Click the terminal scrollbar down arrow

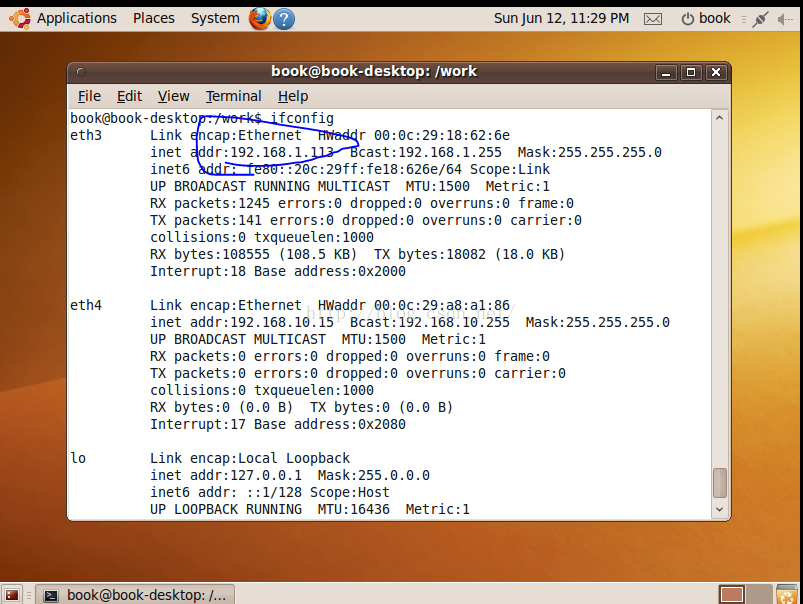pos(719,509)
